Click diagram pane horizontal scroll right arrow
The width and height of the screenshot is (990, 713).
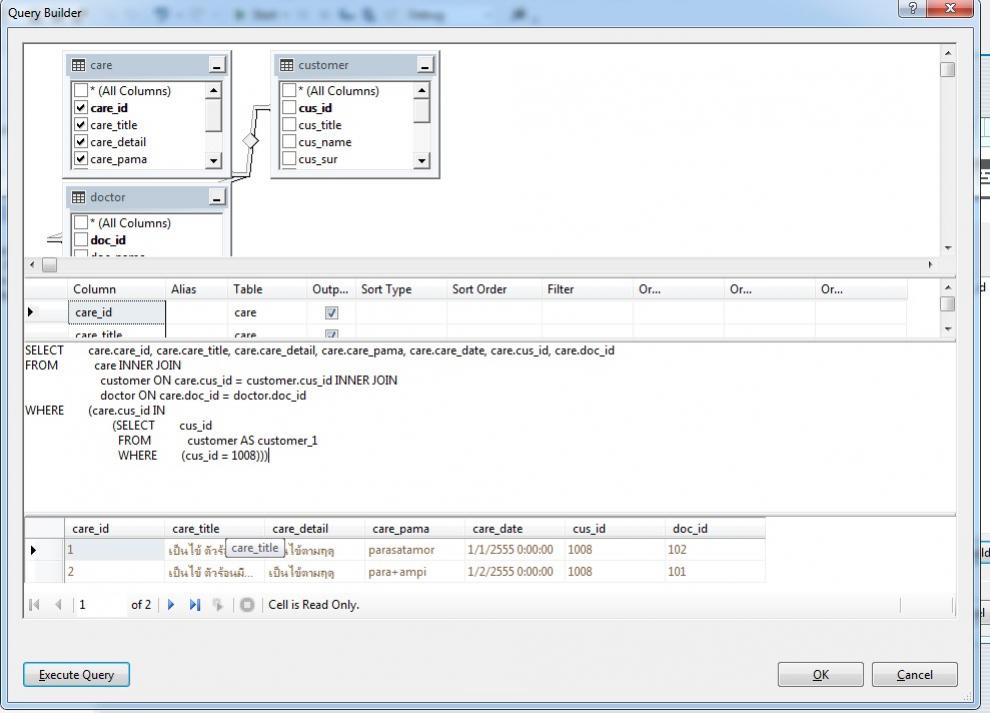click(930, 265)
